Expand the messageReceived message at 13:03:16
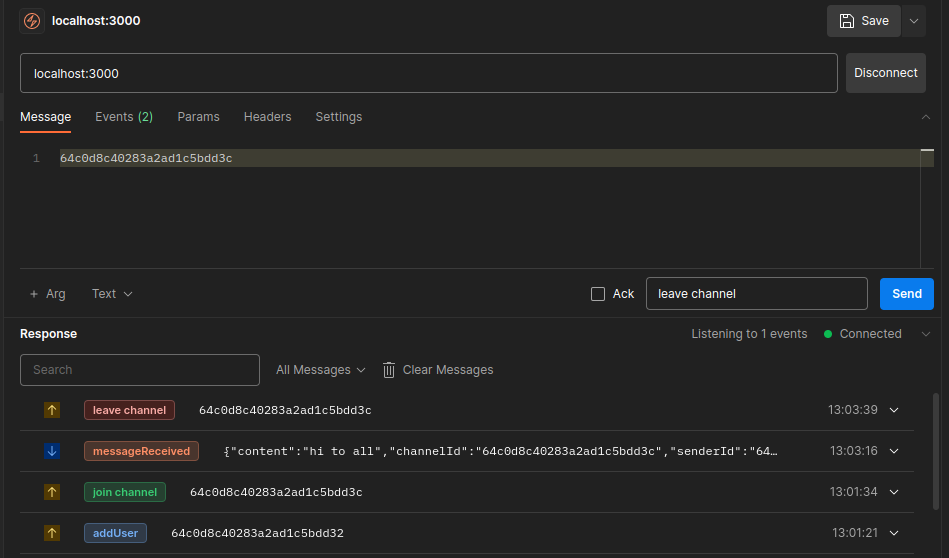949x558 pixels. 894,451
